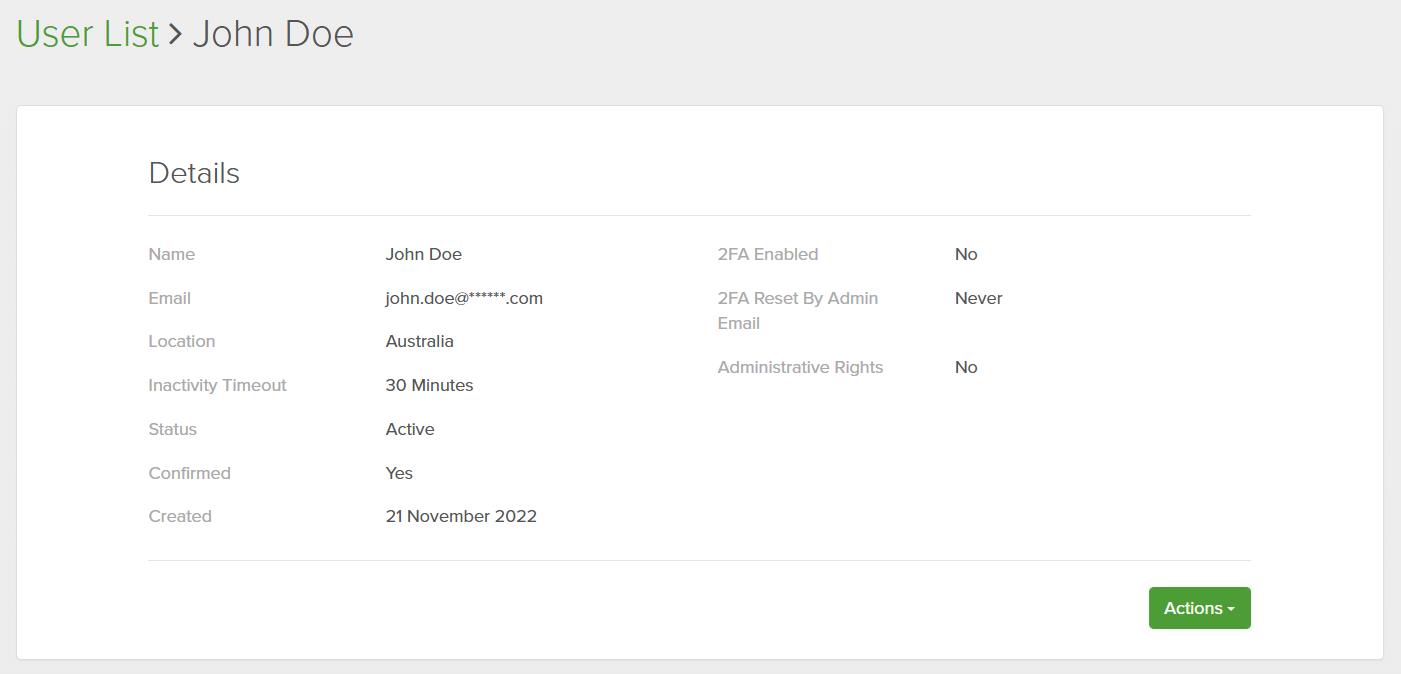Screen dimensions: 1401x674
Task: Click the John Doe breadcrumb title
Action: [273, 34]
